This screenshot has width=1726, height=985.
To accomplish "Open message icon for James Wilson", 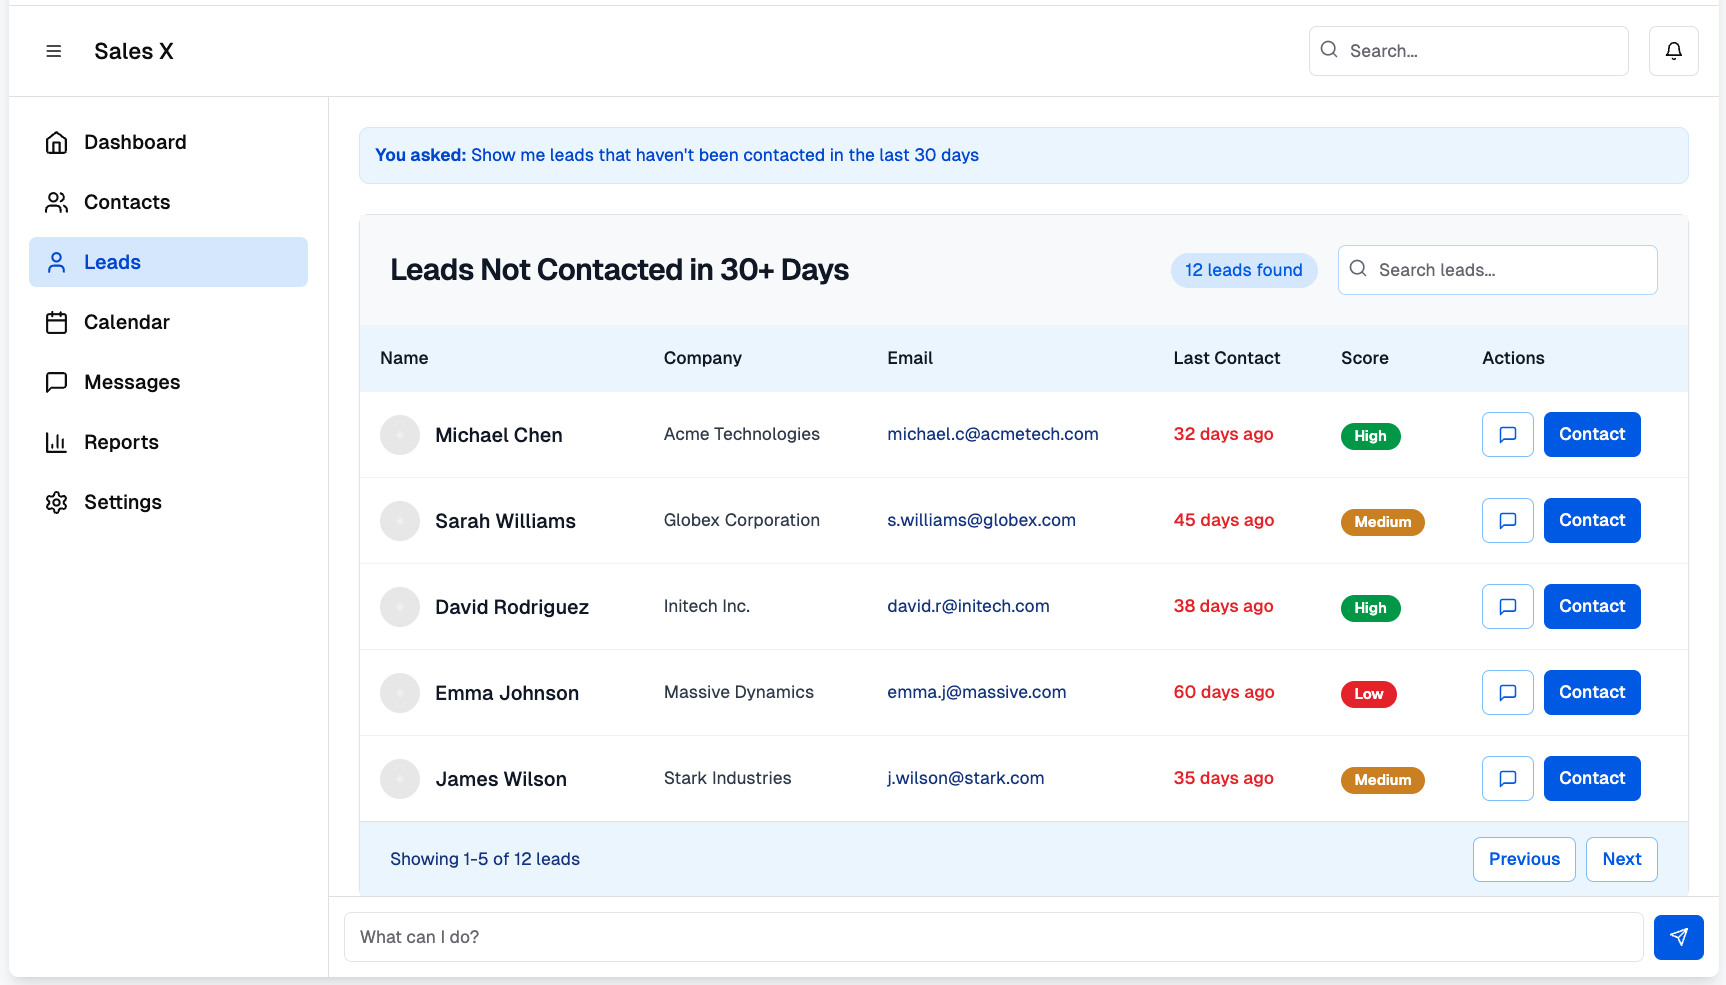I will pos(1507,778).
